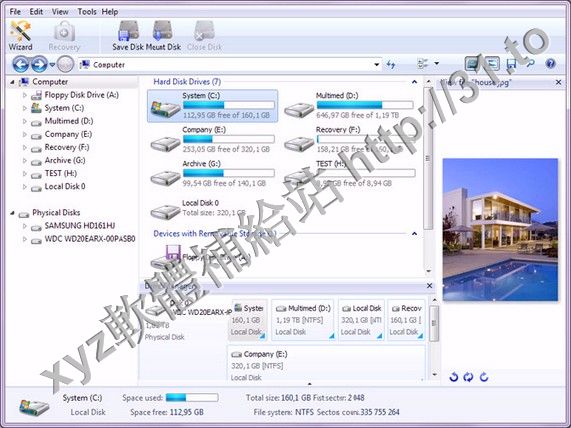Click the house.jpg preview image
Image resolution: width=571 pixels, height=428 pixels.
500,229
